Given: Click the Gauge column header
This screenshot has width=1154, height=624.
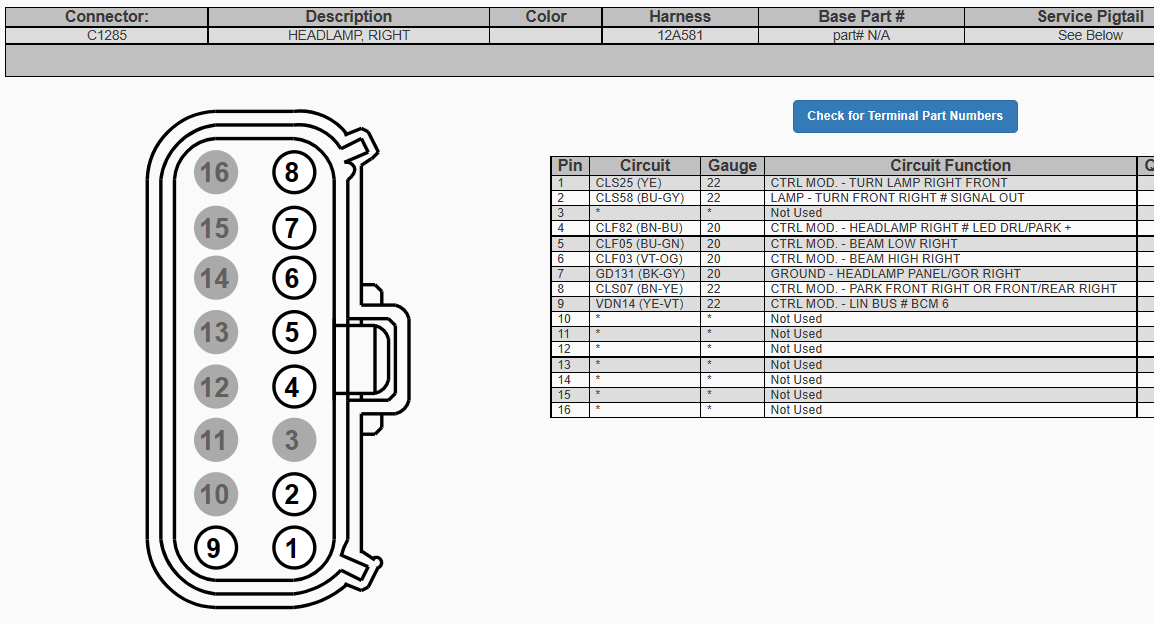Looking at the screenshot, I should [732, 166].
